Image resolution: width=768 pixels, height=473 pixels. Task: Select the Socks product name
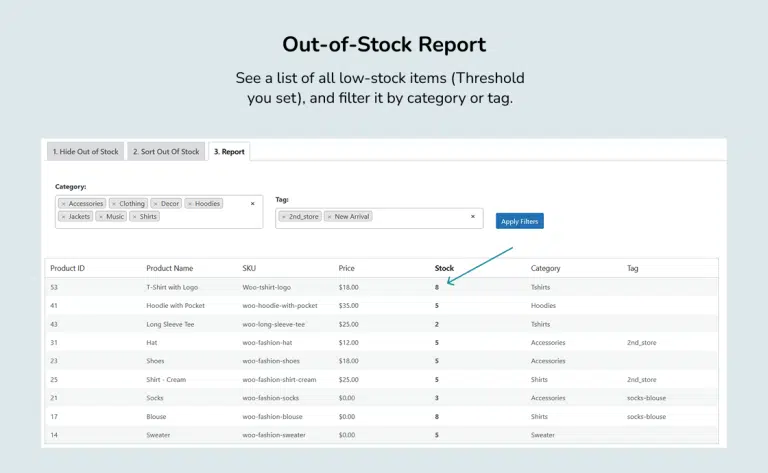pyautogui.click(x=155, y=398)
